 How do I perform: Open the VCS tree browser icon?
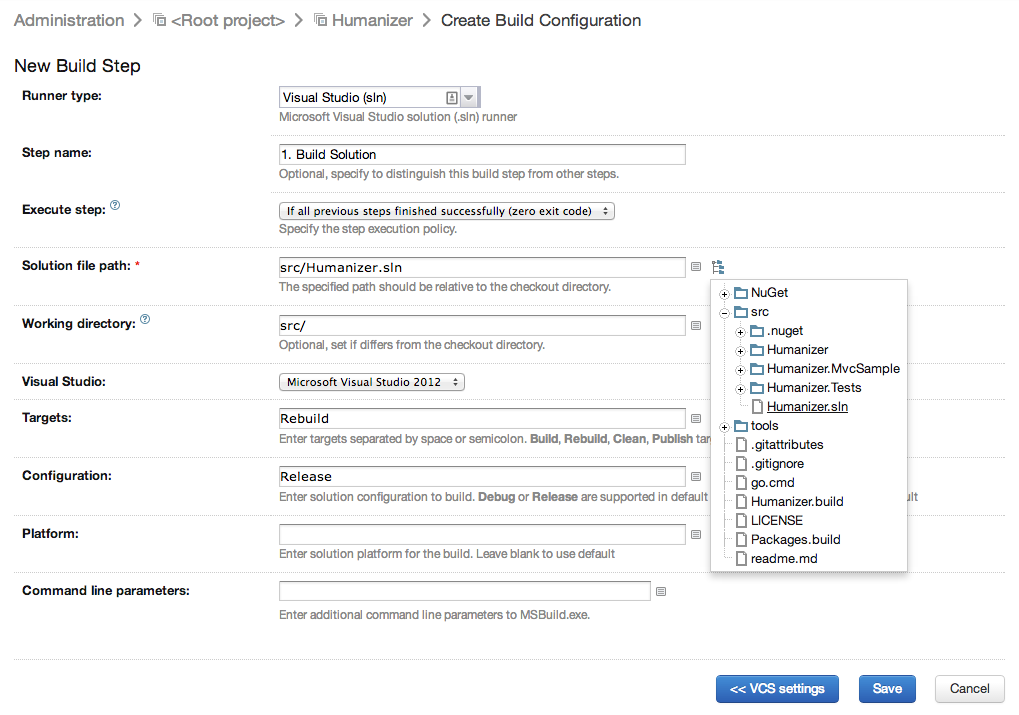717,267
